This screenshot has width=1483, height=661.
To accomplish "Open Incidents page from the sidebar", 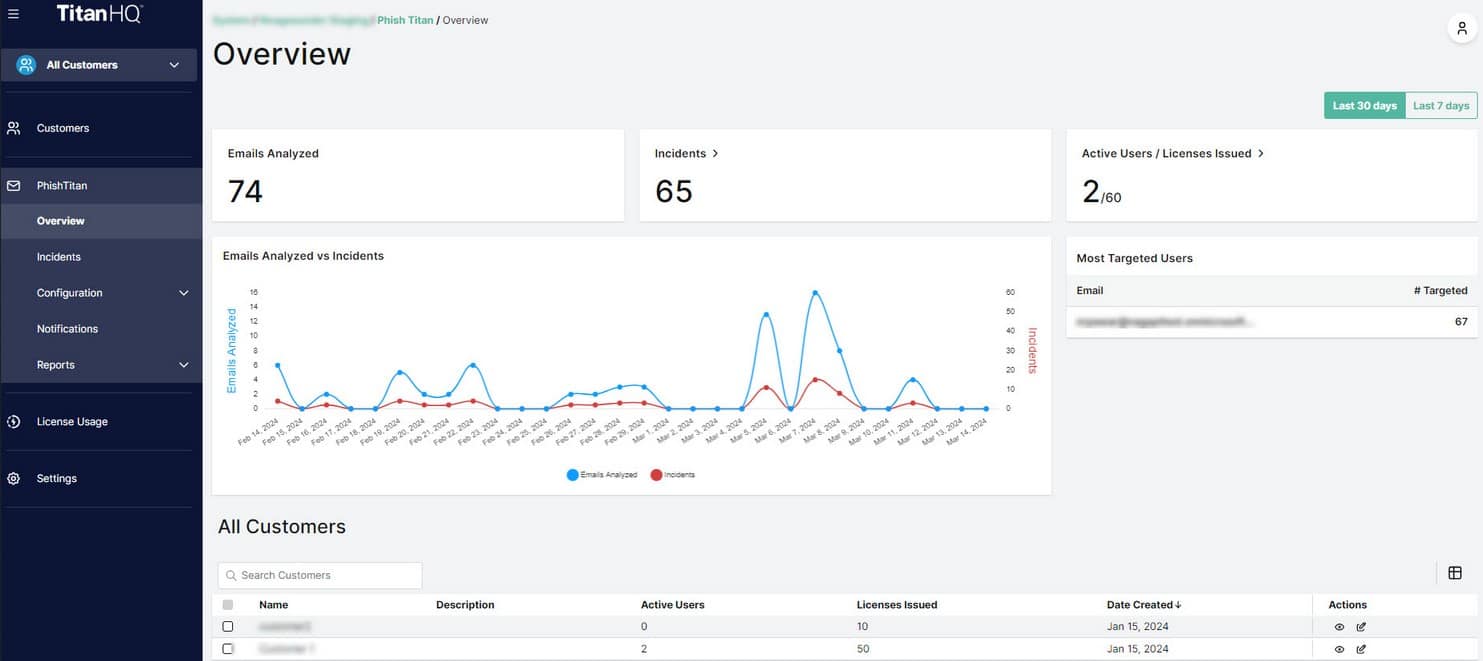I will (59, 257).
